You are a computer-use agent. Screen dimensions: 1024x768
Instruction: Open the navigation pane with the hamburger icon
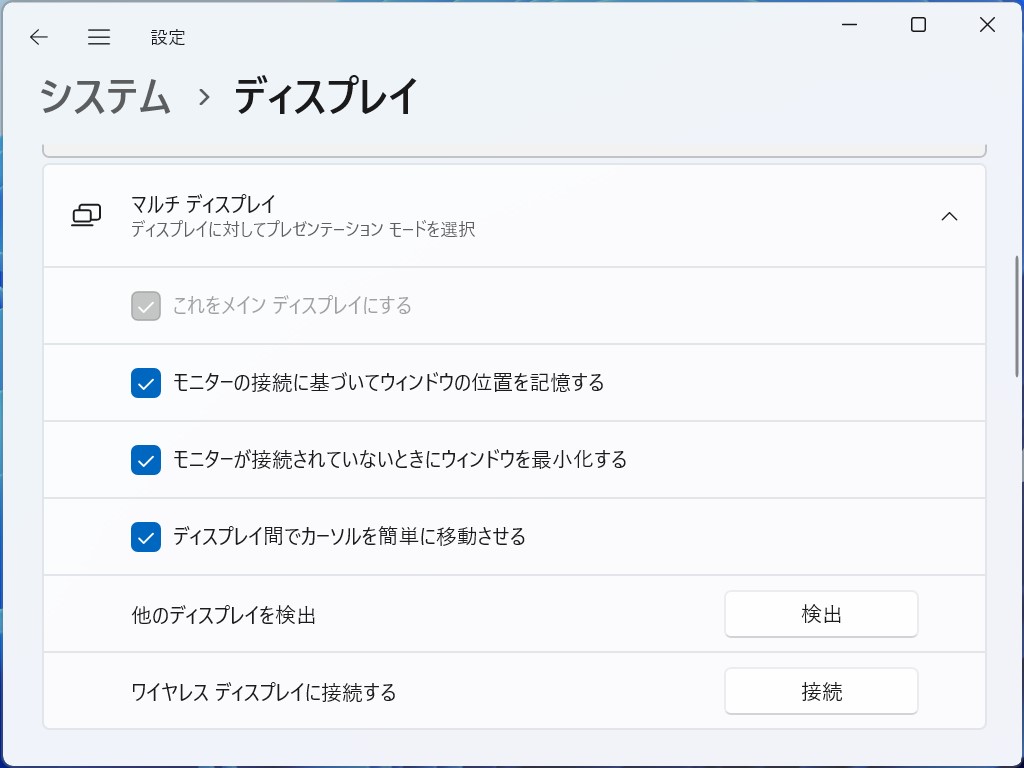[x=99, y=37]
